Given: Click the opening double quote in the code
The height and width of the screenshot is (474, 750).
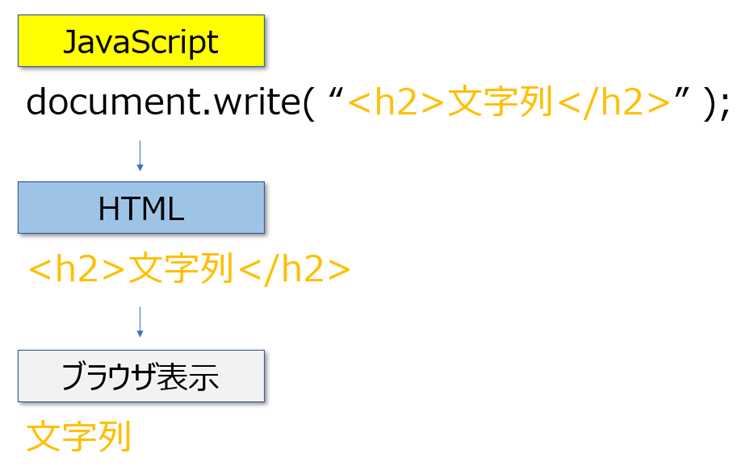Looking at the screenshot, I should coord(336,95).
